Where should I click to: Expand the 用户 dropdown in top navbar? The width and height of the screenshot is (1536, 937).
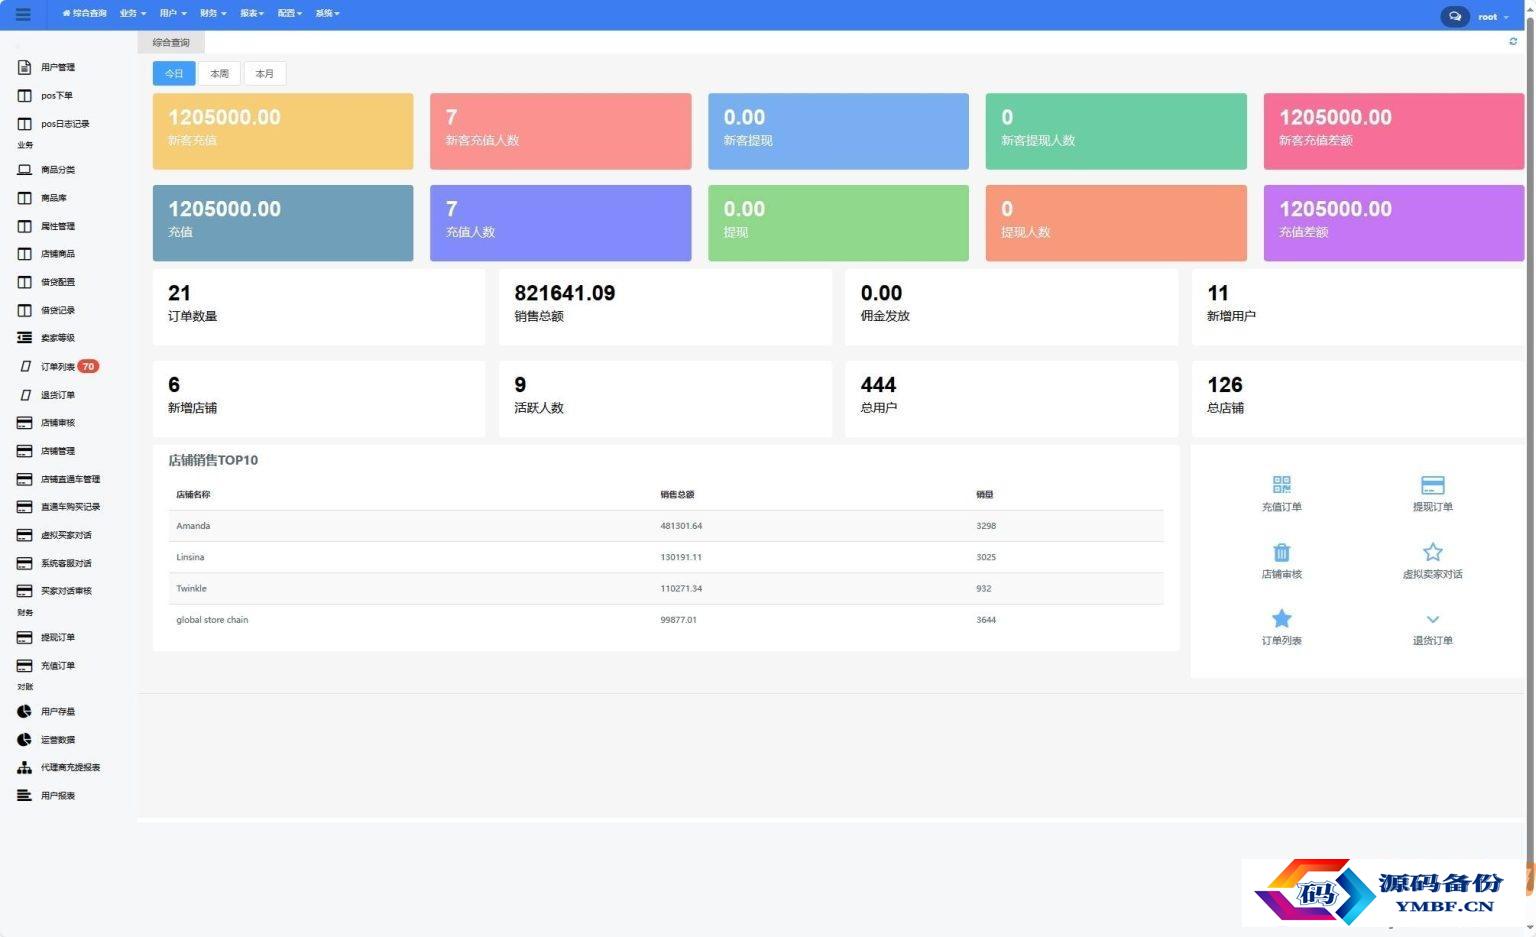coord(173,14)
